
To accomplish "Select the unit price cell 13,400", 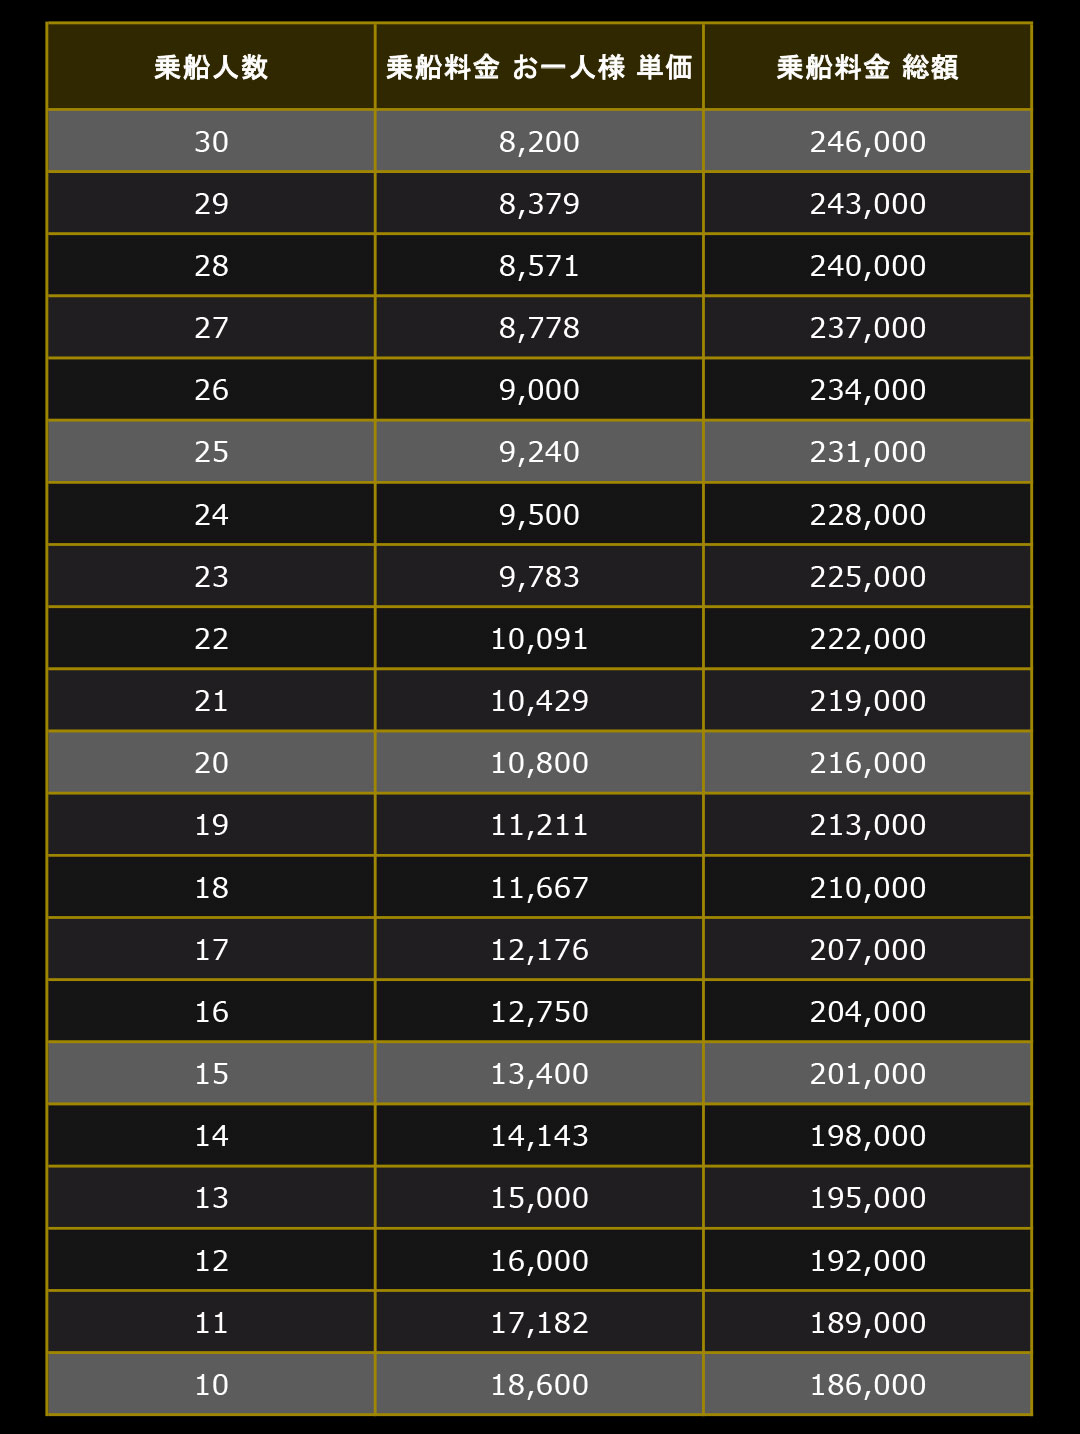I will click(x=539, y=1073).
